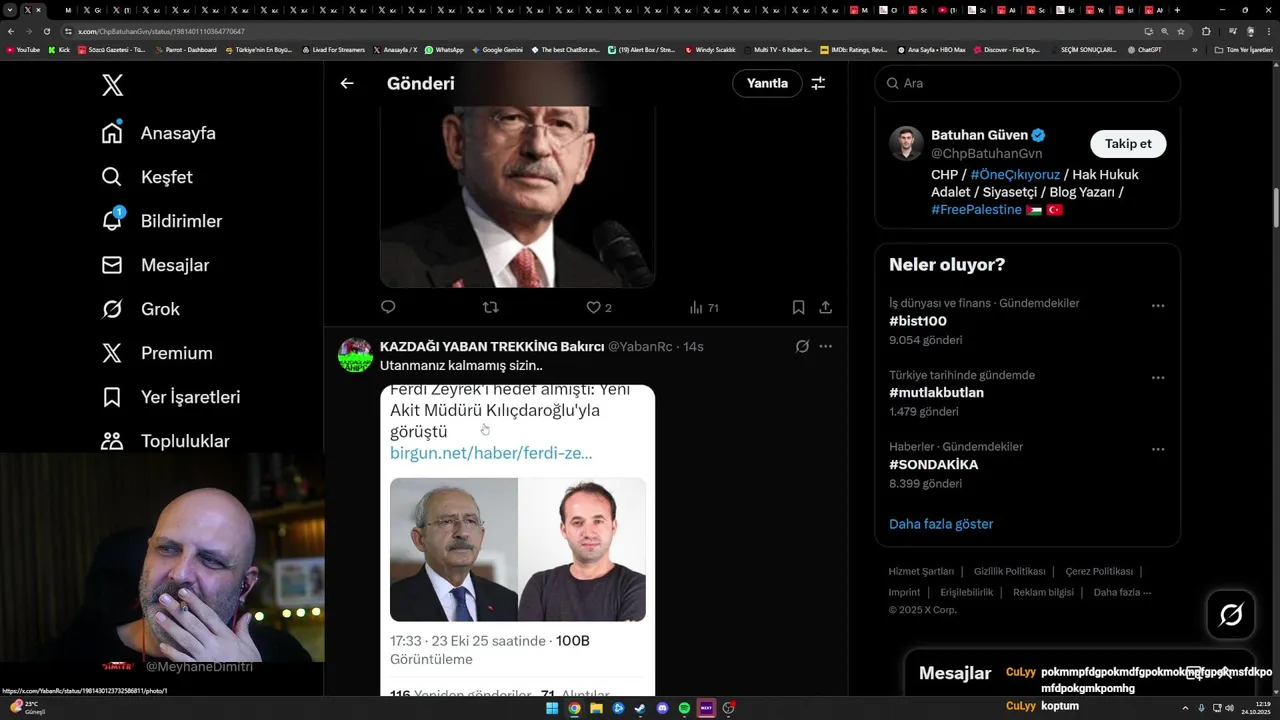This screenshot has height=720, width=1280.
Task: Open the Kılıçdaroğlu comparison image thumbnail
Action: click(x=518, y=550)
